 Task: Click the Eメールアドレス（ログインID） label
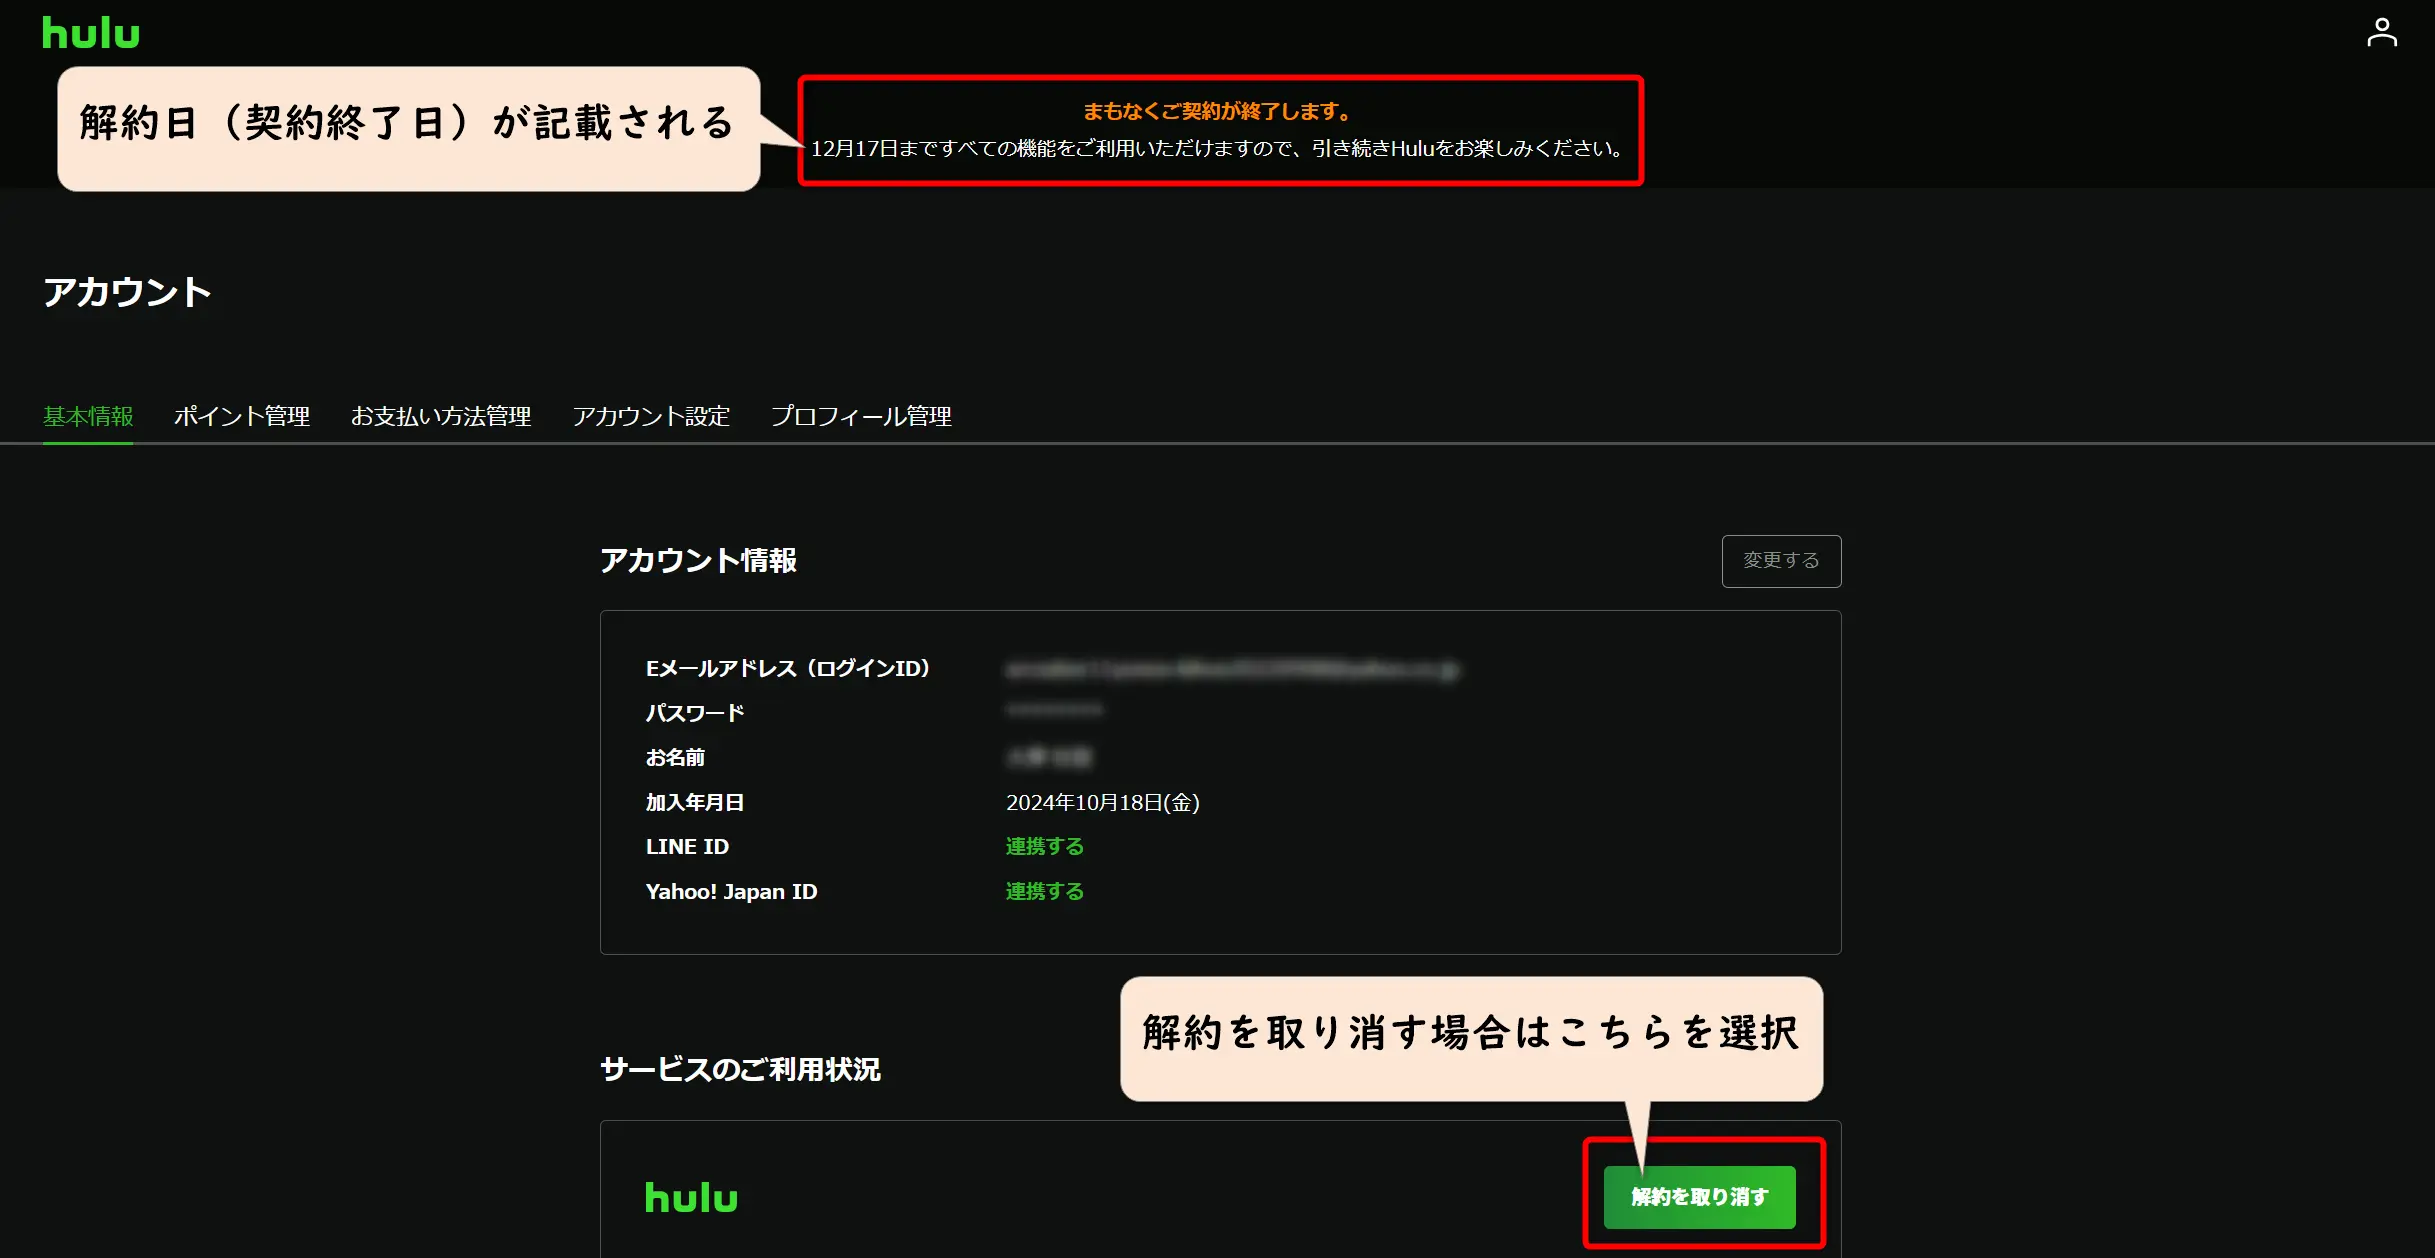788,668
